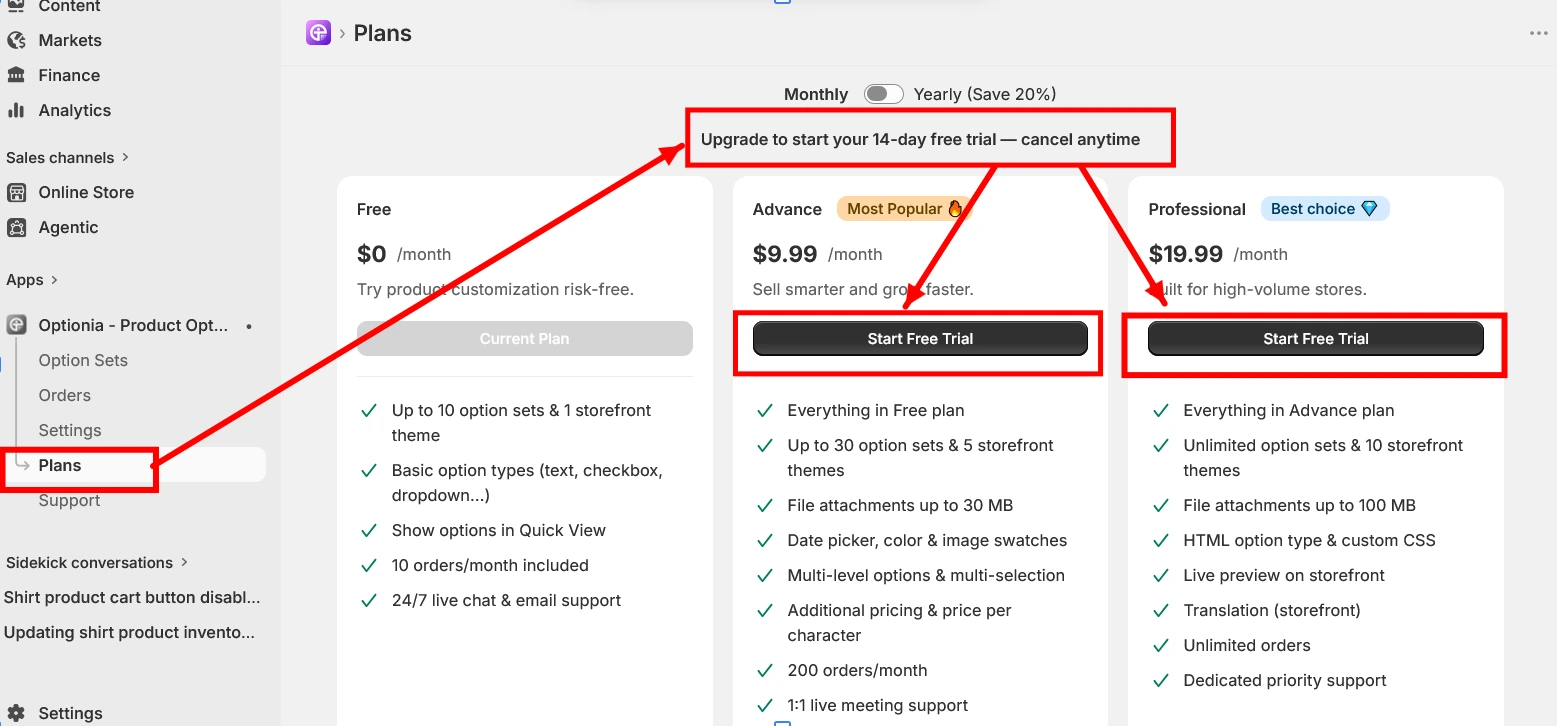The image size is (1557, 726).
Task: Click the Yearly (Save 20%) label
Action: point(985,94)
